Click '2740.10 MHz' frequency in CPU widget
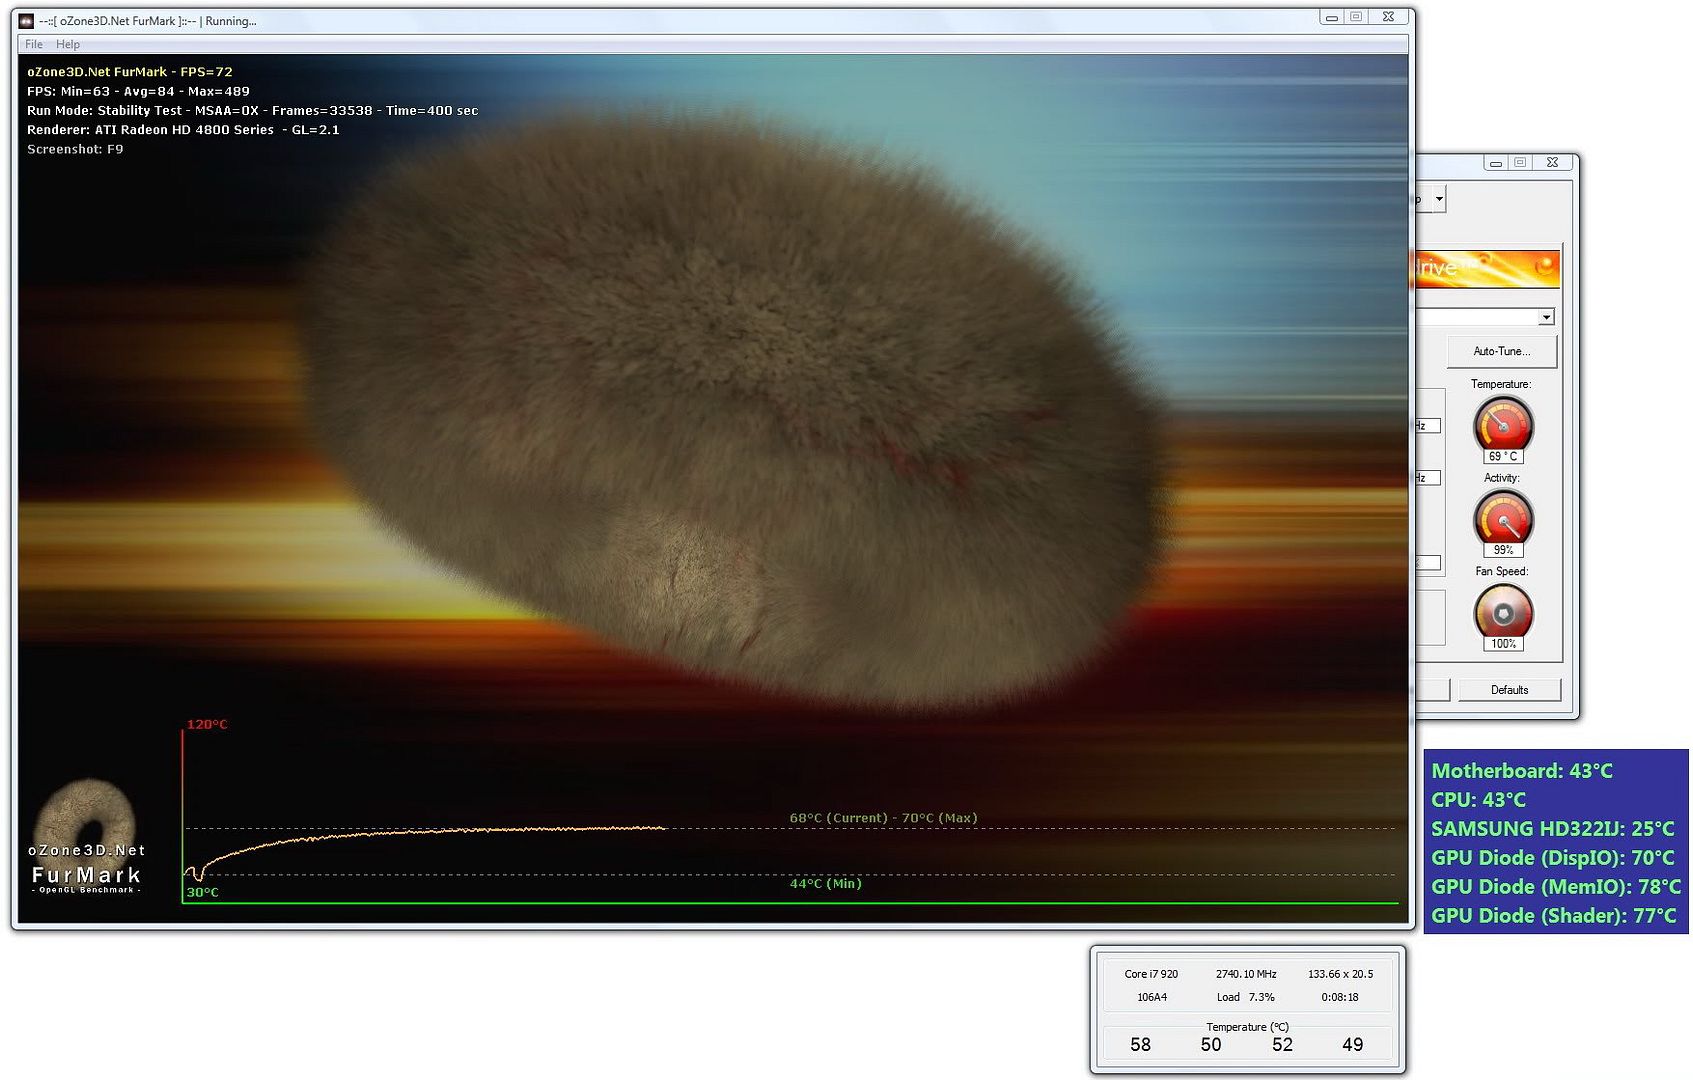 pos(1246,974)
